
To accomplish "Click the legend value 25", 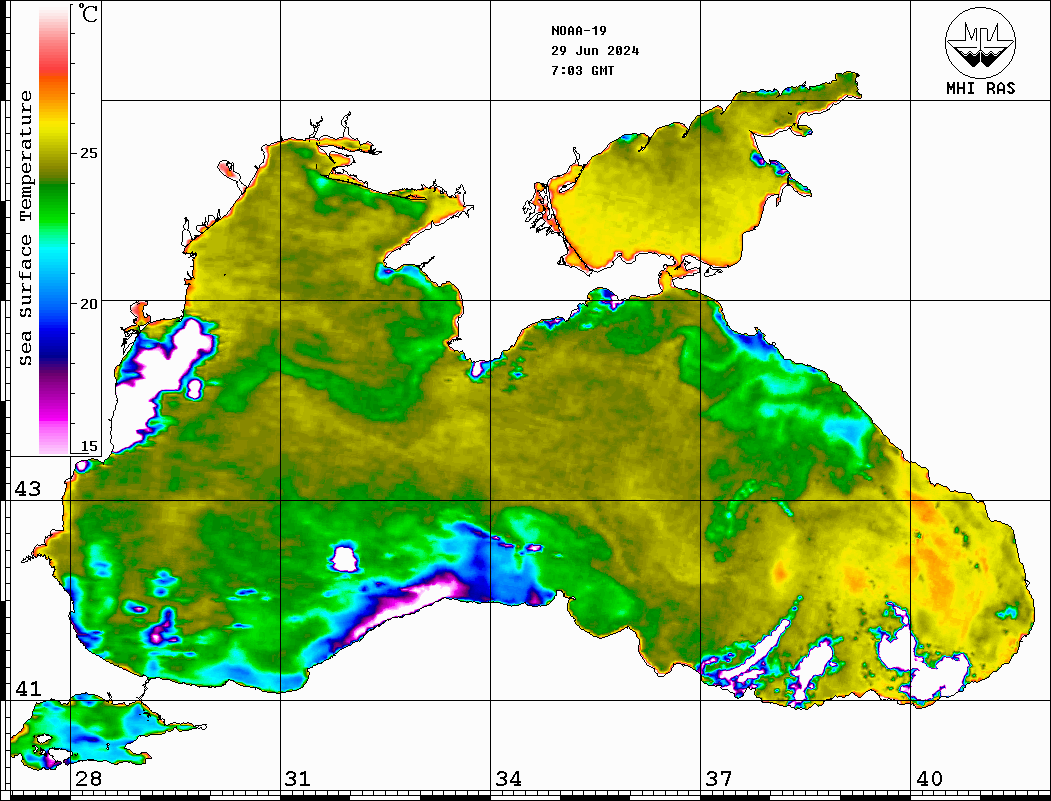I will [x=88, y=153].
